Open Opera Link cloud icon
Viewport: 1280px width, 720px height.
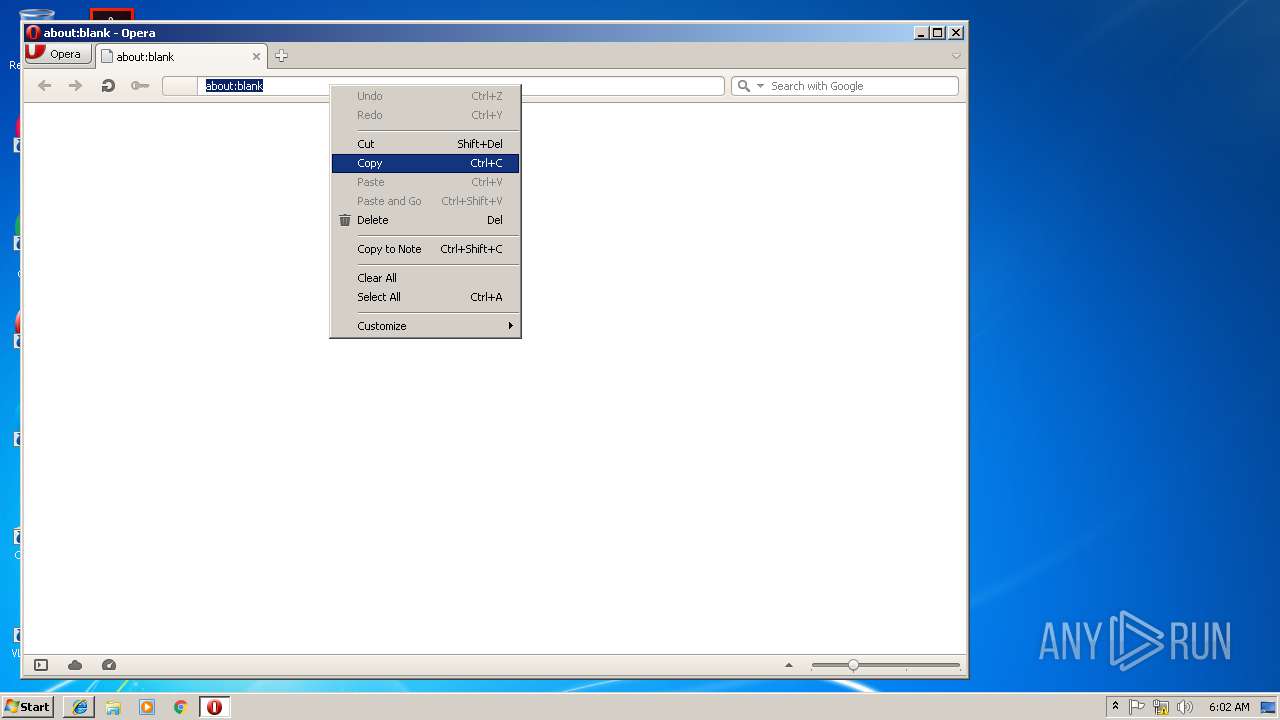click(x=75, y=665)
